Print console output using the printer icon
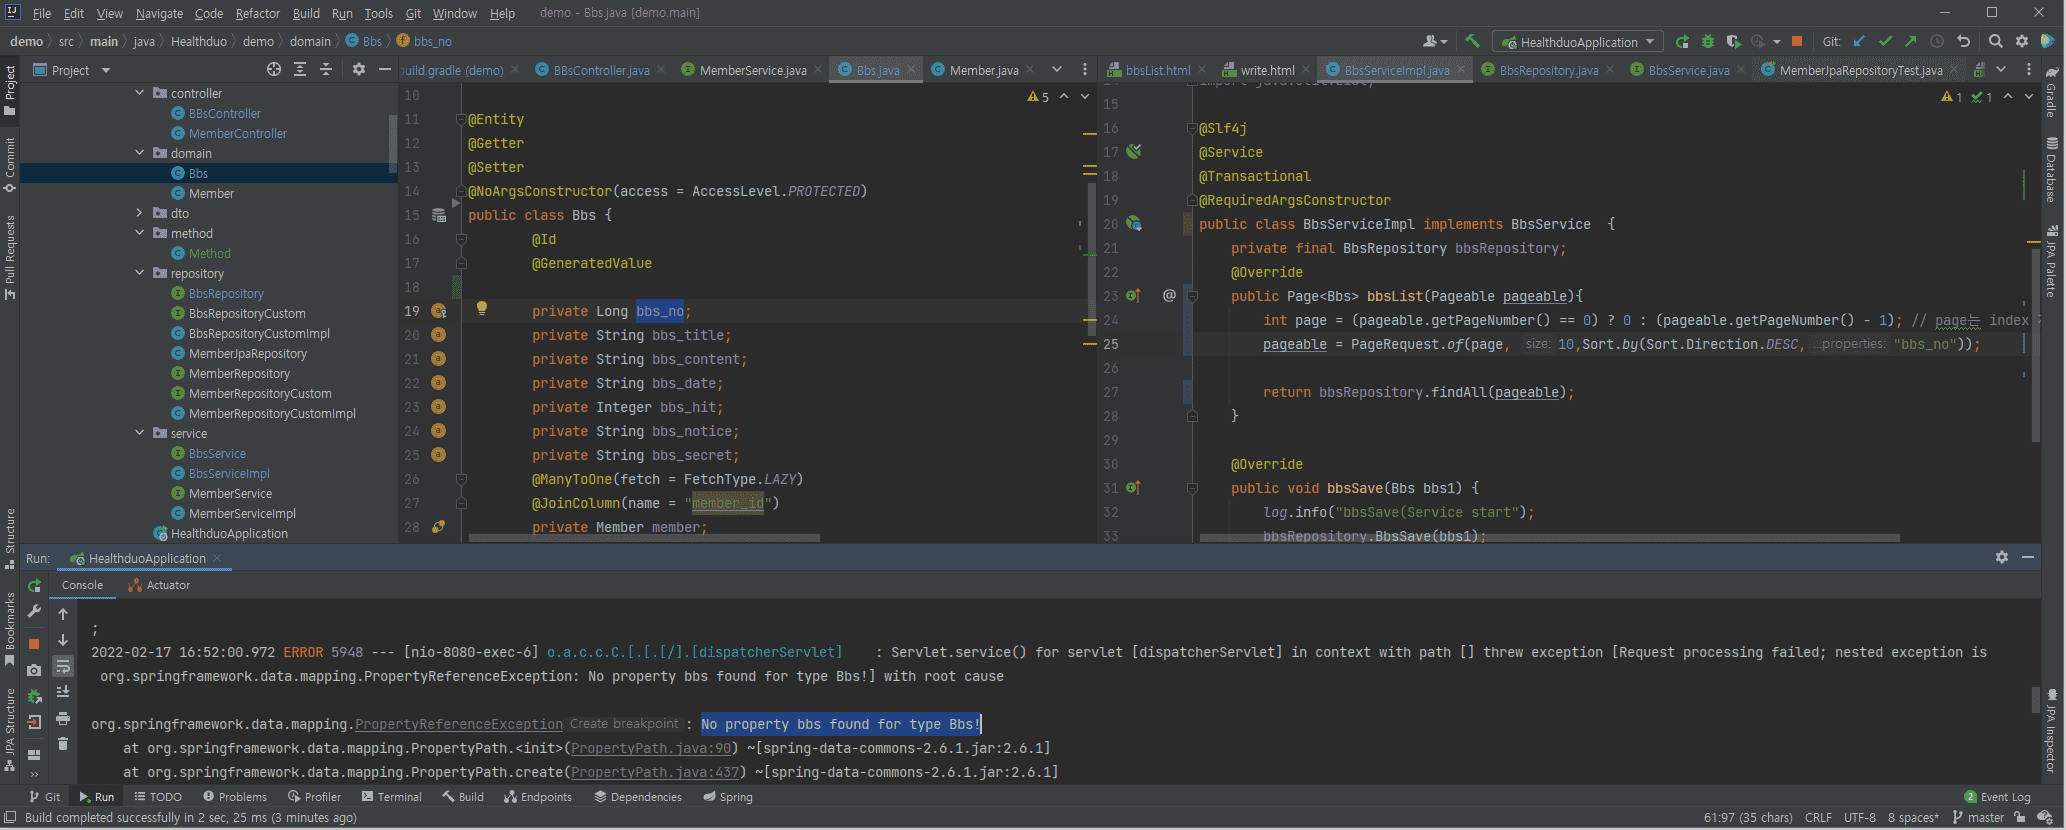The width and height of the screenshot is (2066, 830). coord(63,718)
